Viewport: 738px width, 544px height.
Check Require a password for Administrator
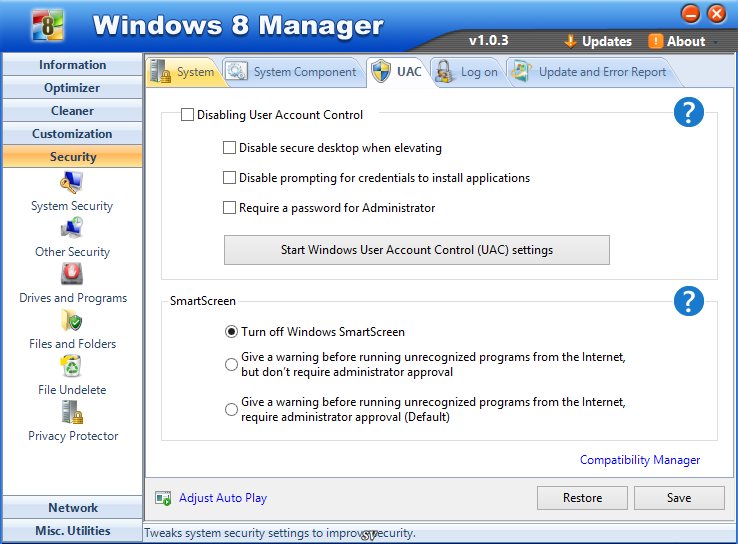[x=229, y=208]
